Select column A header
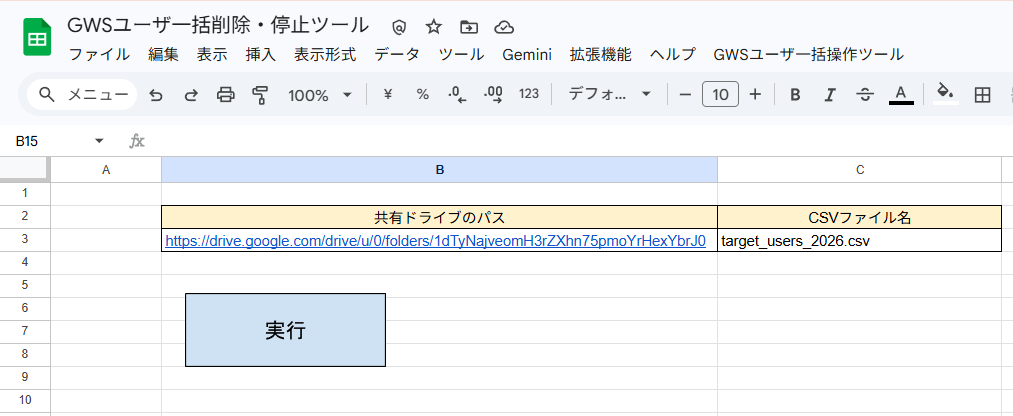1013x416 pixels. tap(106, 170)
